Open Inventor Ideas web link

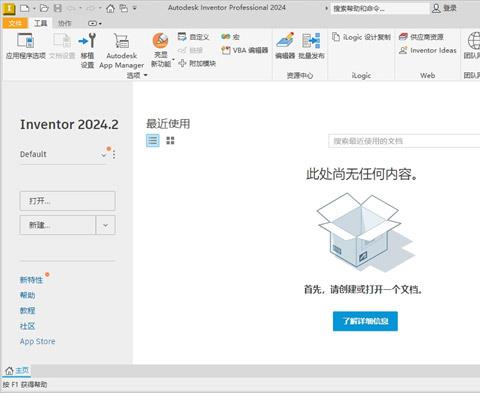click(427, 50)
